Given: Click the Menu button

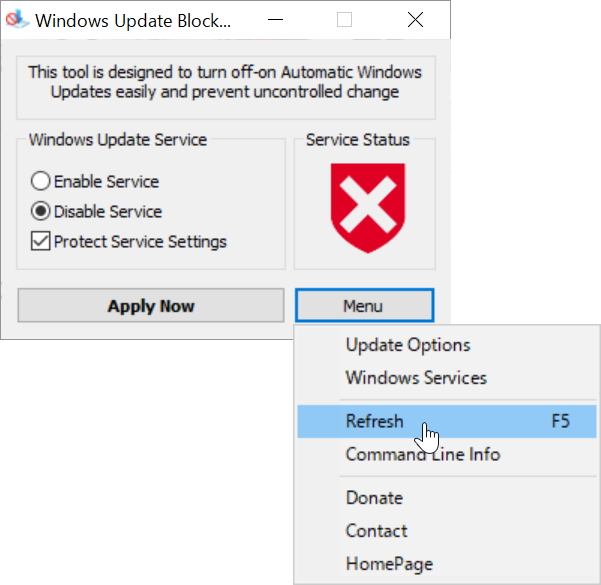Looking at the screenshot, I should pyautogui.click(x=363, y=306).
